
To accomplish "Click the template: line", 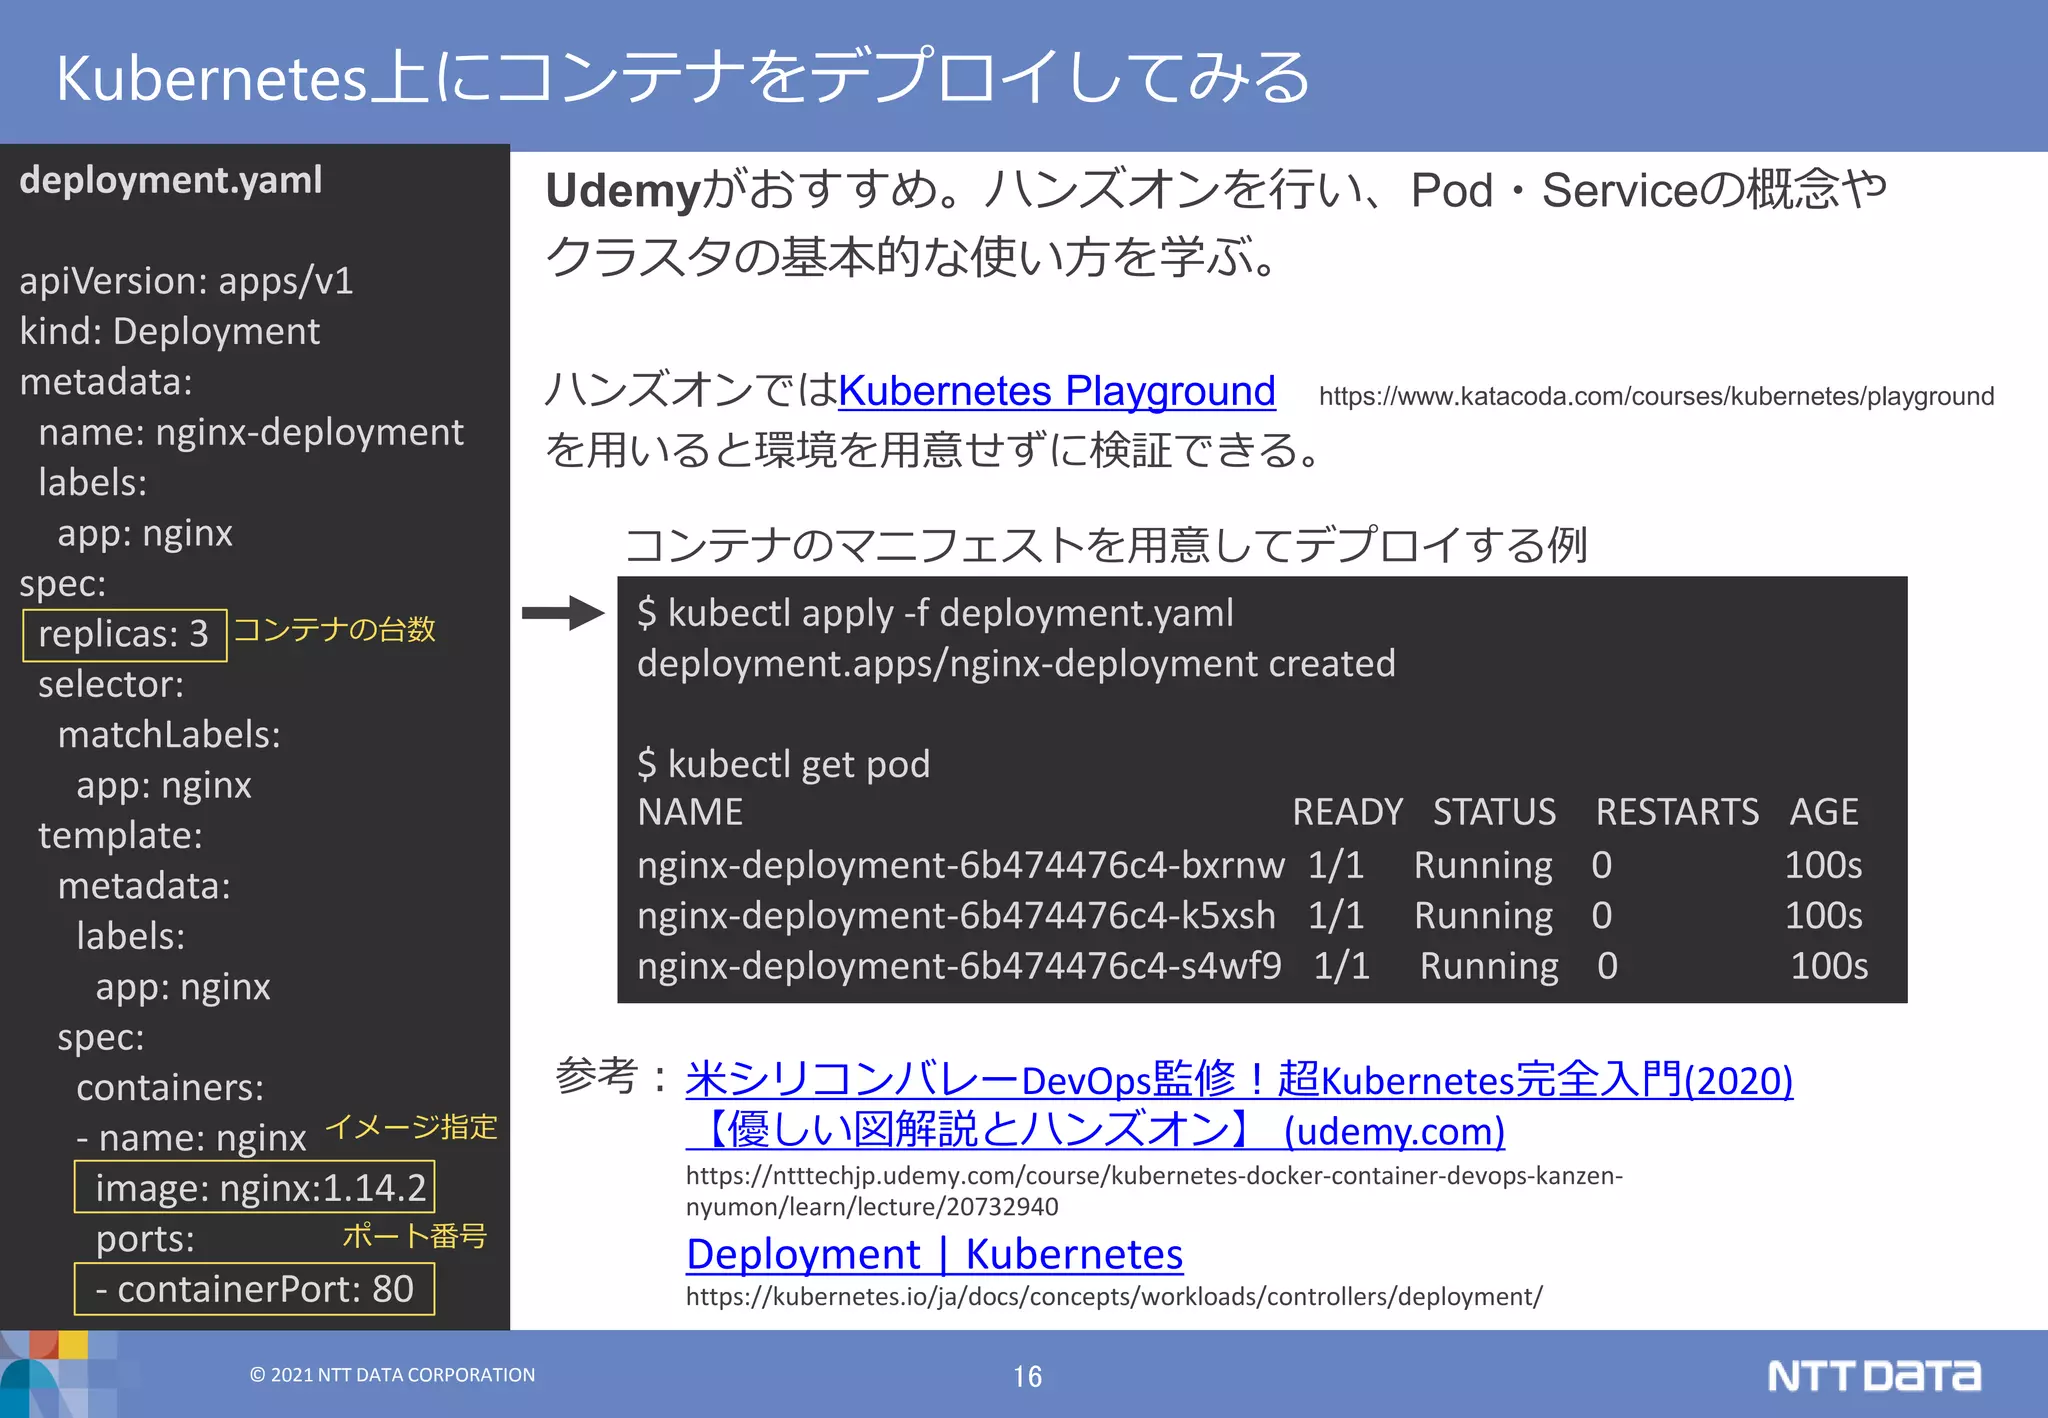I will pyautogui.click(x=120, y=835).
